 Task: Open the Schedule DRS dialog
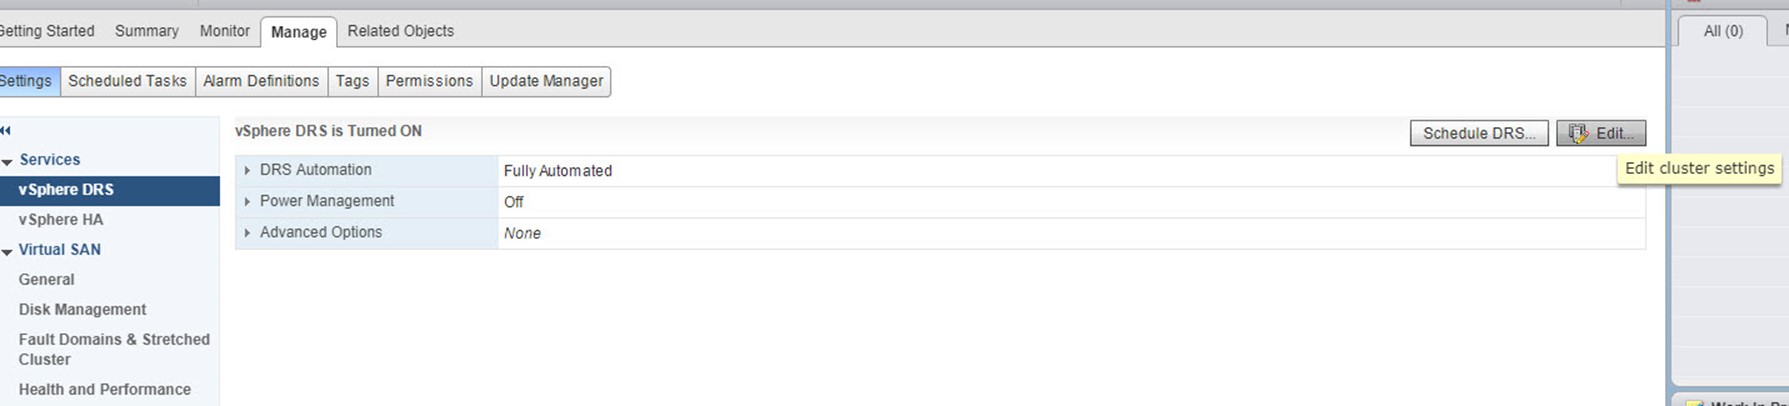[x=1479, y=133]
